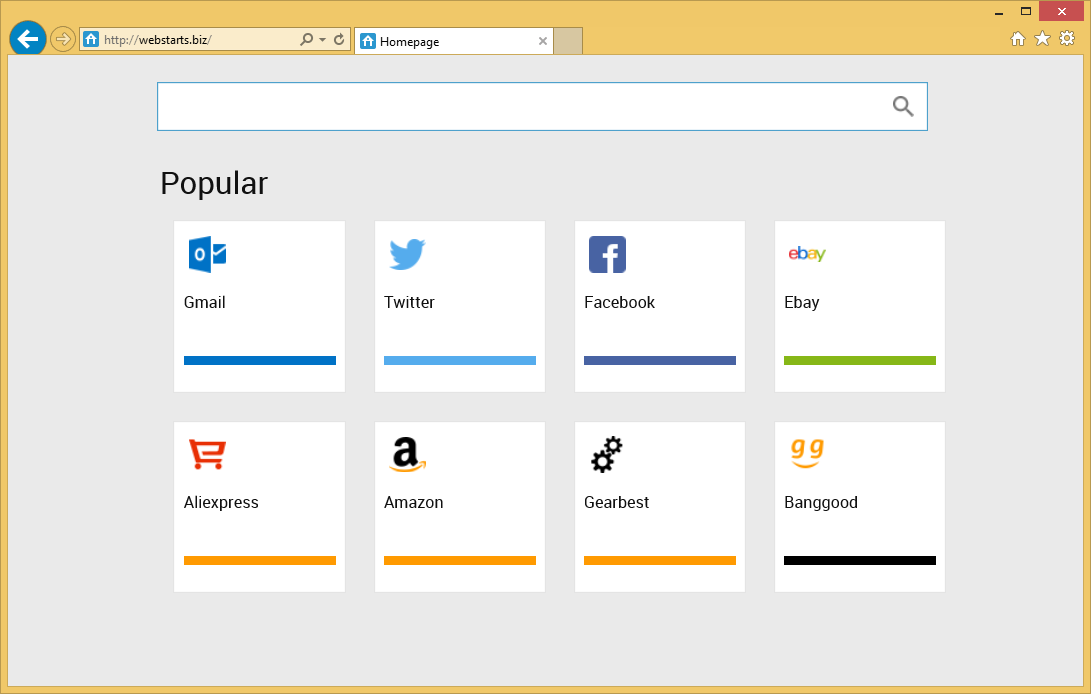The image size is (1091, 694).
Task: Click the browser Home icon
Action: tap(1018, 39)
